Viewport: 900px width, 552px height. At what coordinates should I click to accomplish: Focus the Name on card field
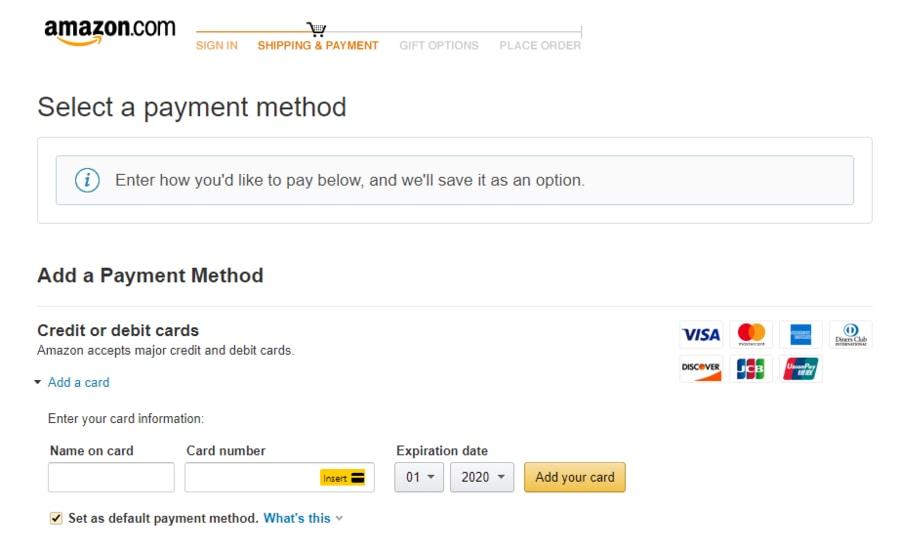coord(111,478)
